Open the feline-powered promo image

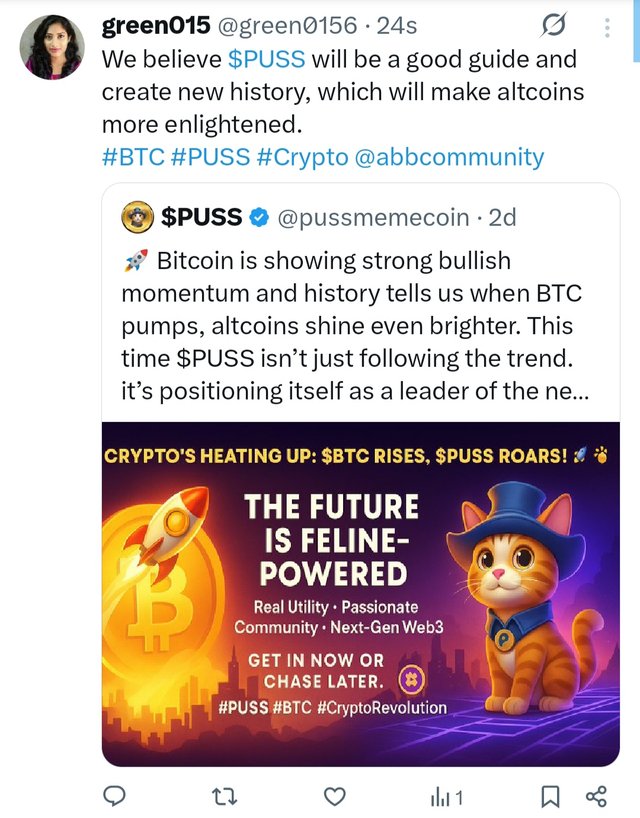pos(360,594)
